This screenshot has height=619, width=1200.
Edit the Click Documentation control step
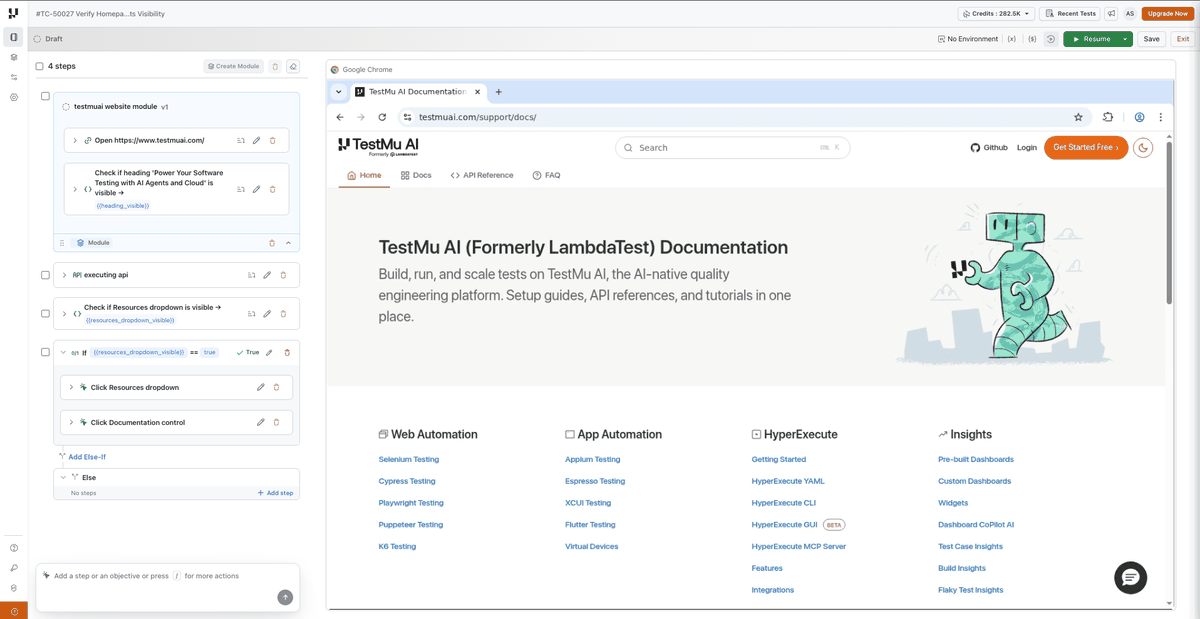[x=261, y=422]
